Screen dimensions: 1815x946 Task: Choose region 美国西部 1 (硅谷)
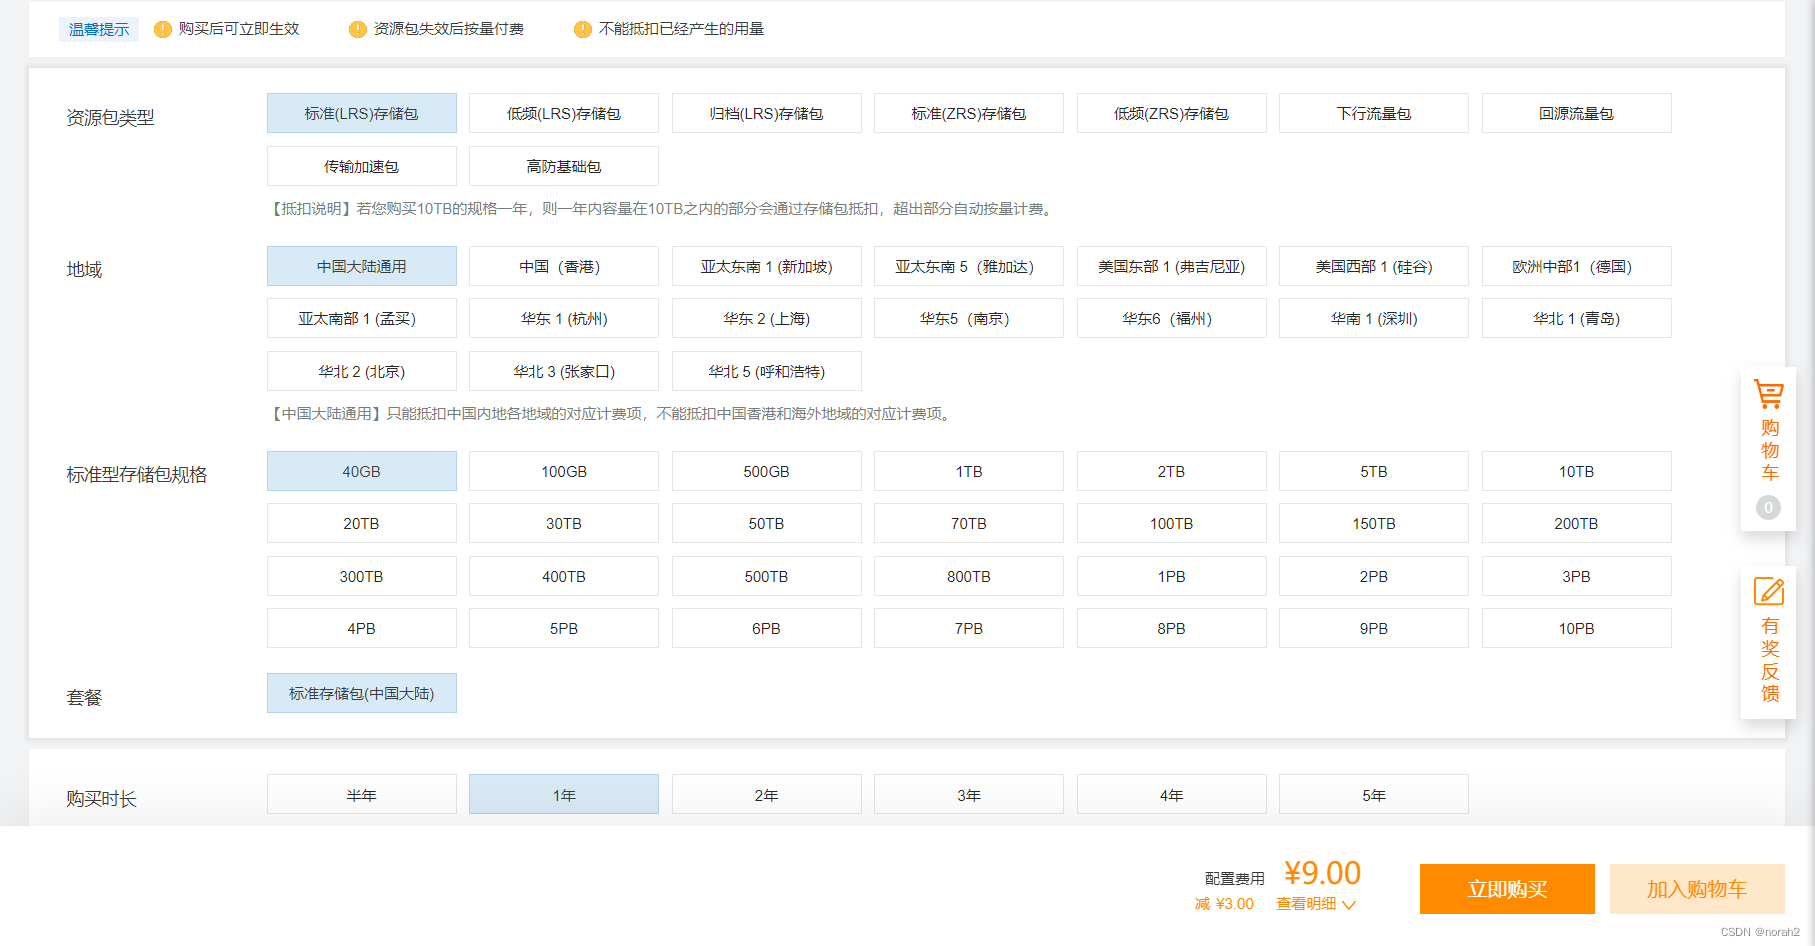click(1374, 266)
